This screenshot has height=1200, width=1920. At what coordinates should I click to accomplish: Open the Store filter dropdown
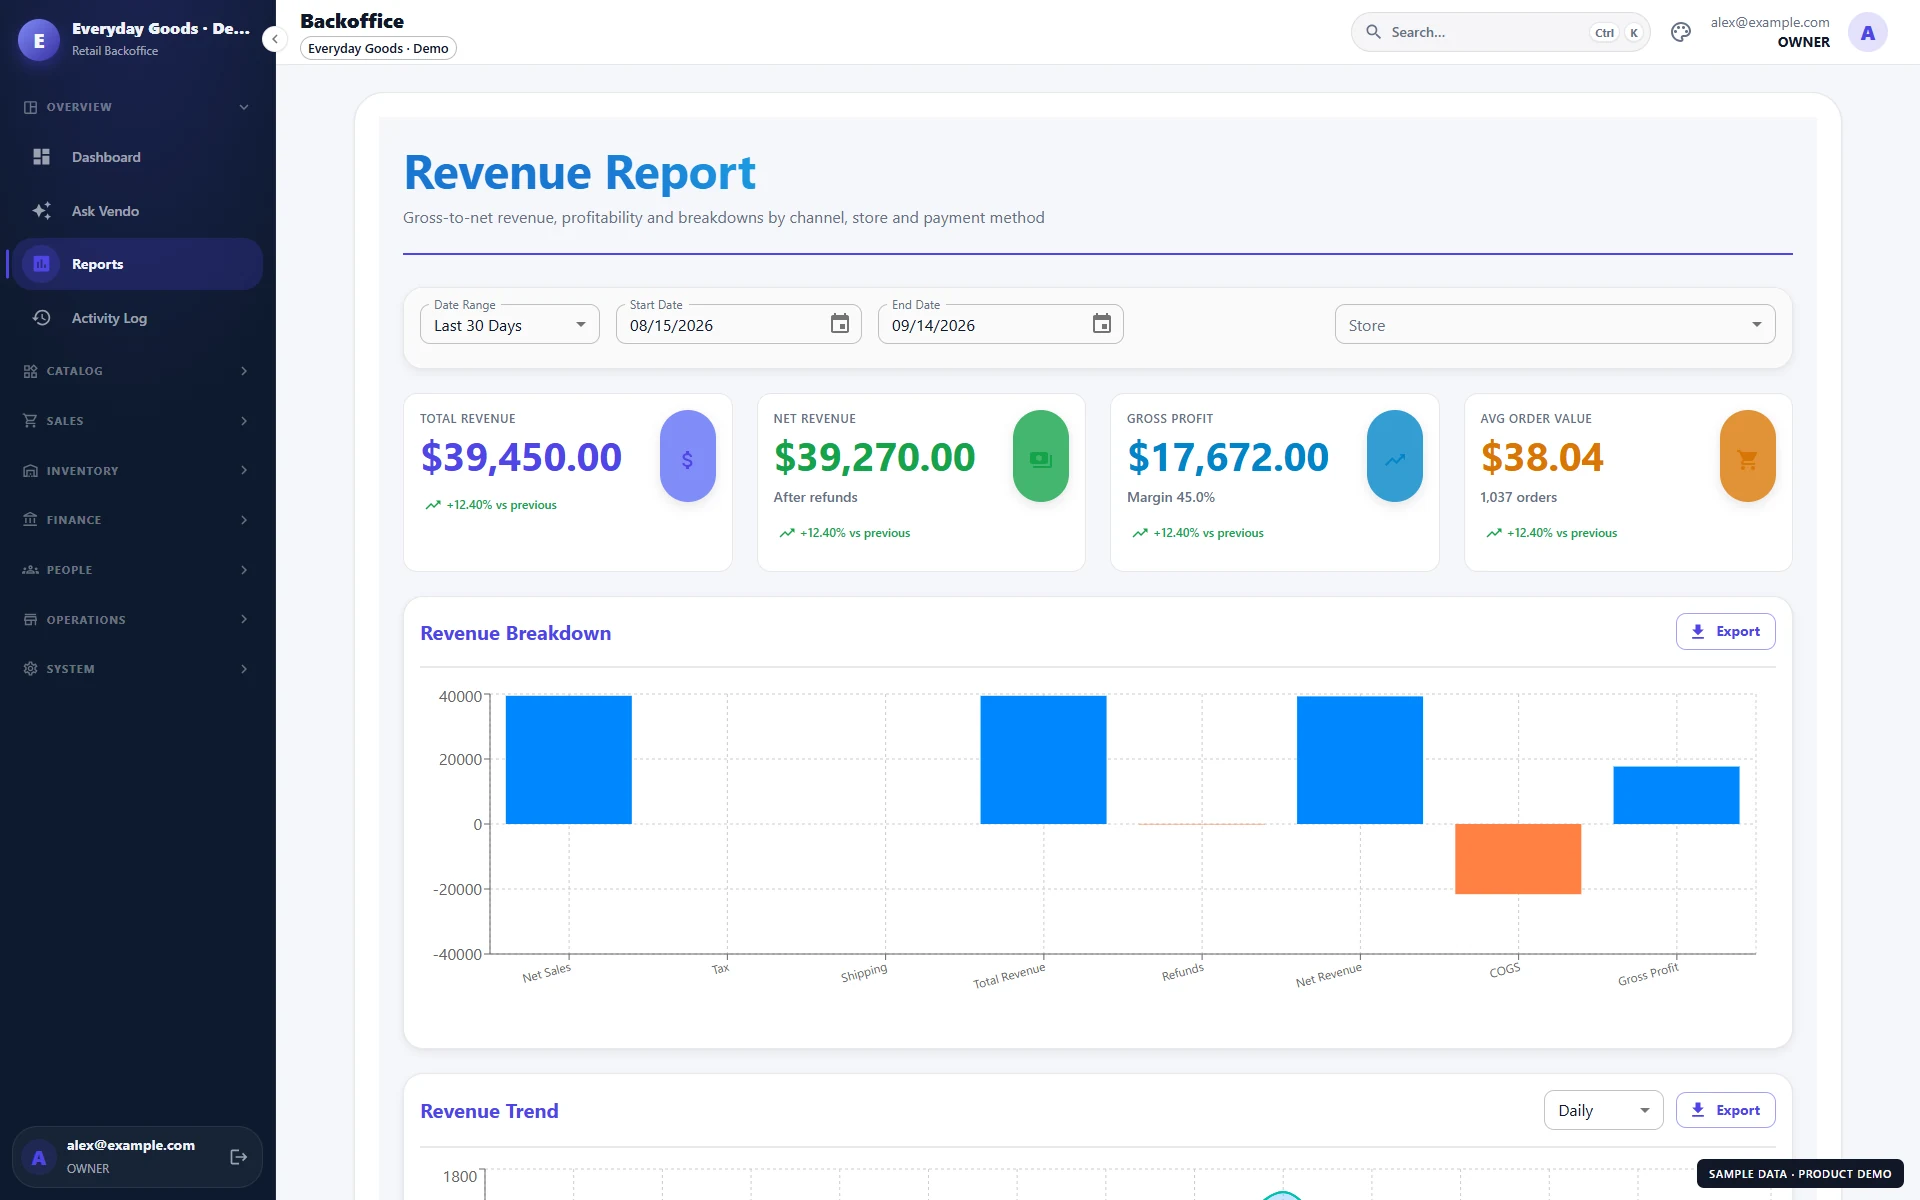point(1555,324)
